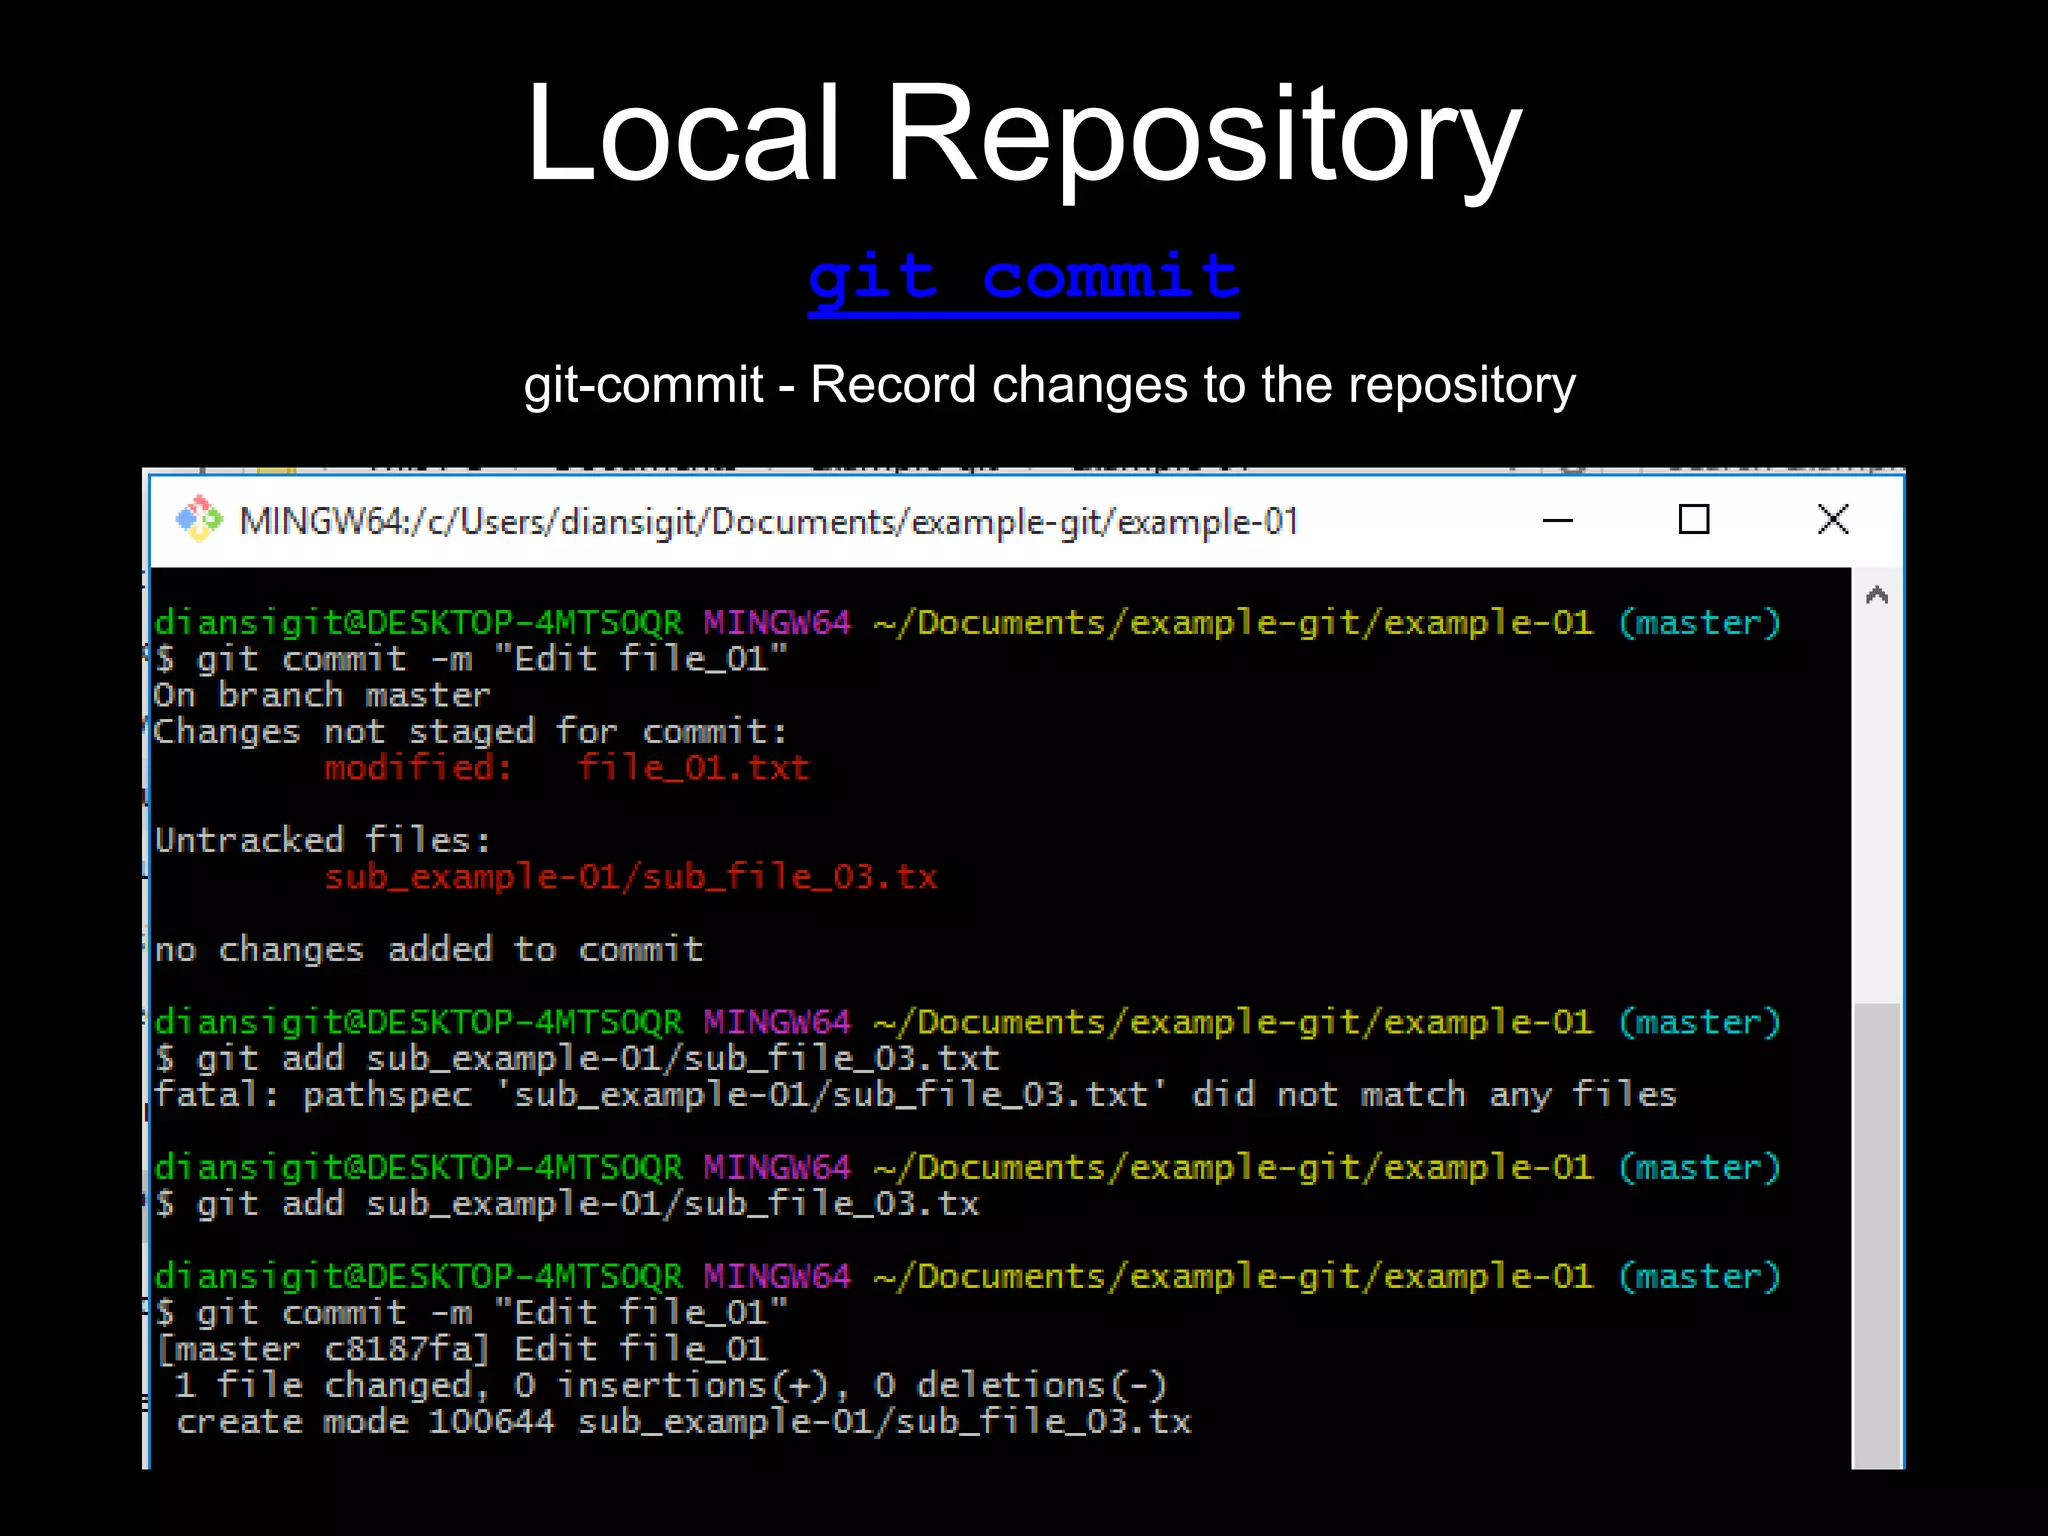This screenshot has width=2048, height=1536.
Task: Click the [master c8187fa] commit result line
Action: pos(462,1349)
